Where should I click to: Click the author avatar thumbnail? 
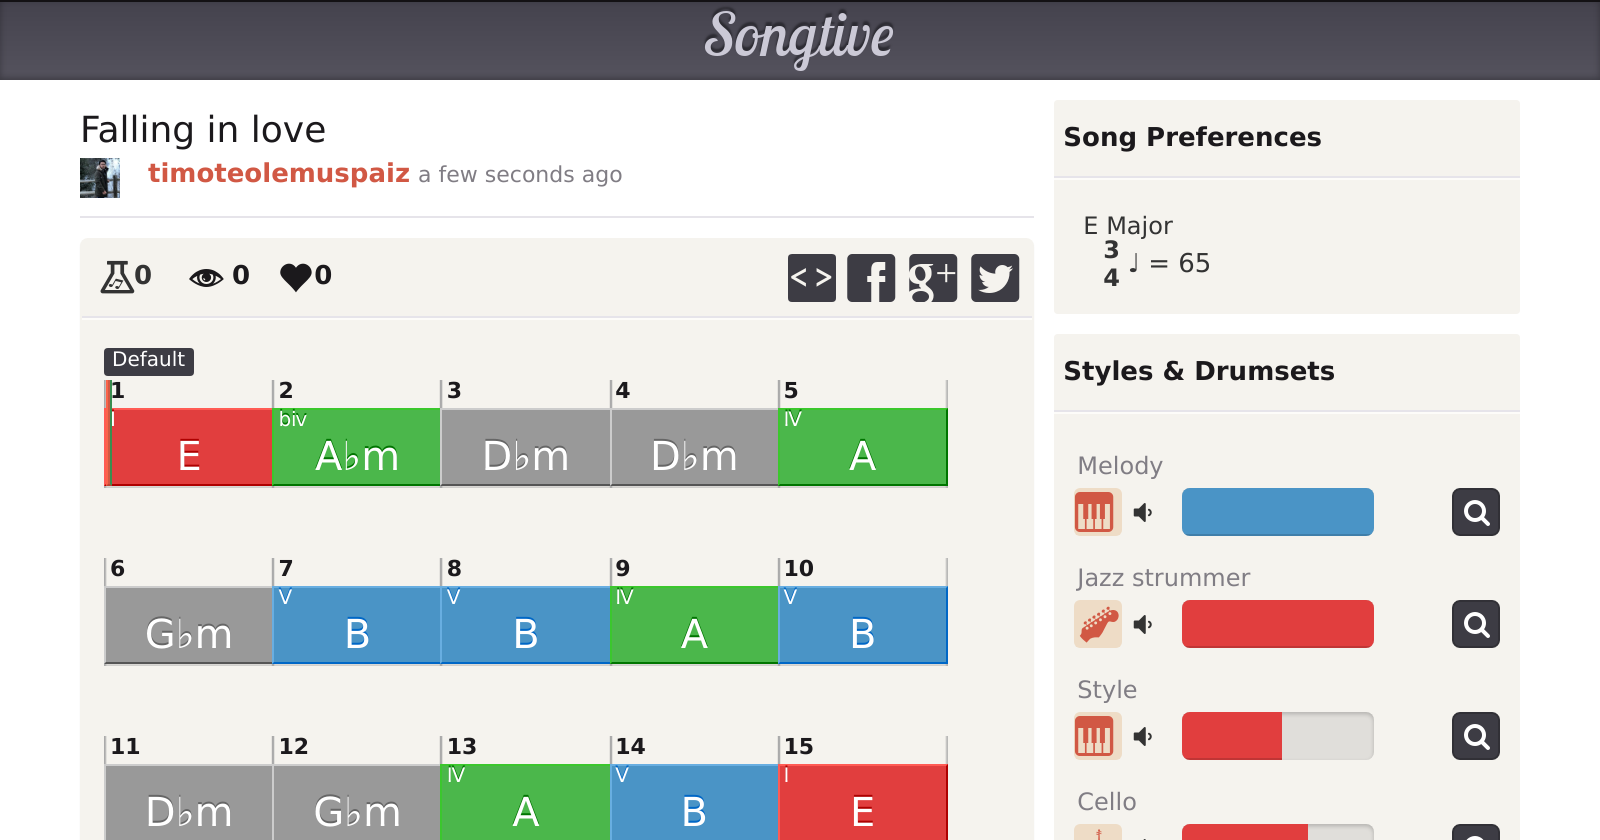(100, 178)
